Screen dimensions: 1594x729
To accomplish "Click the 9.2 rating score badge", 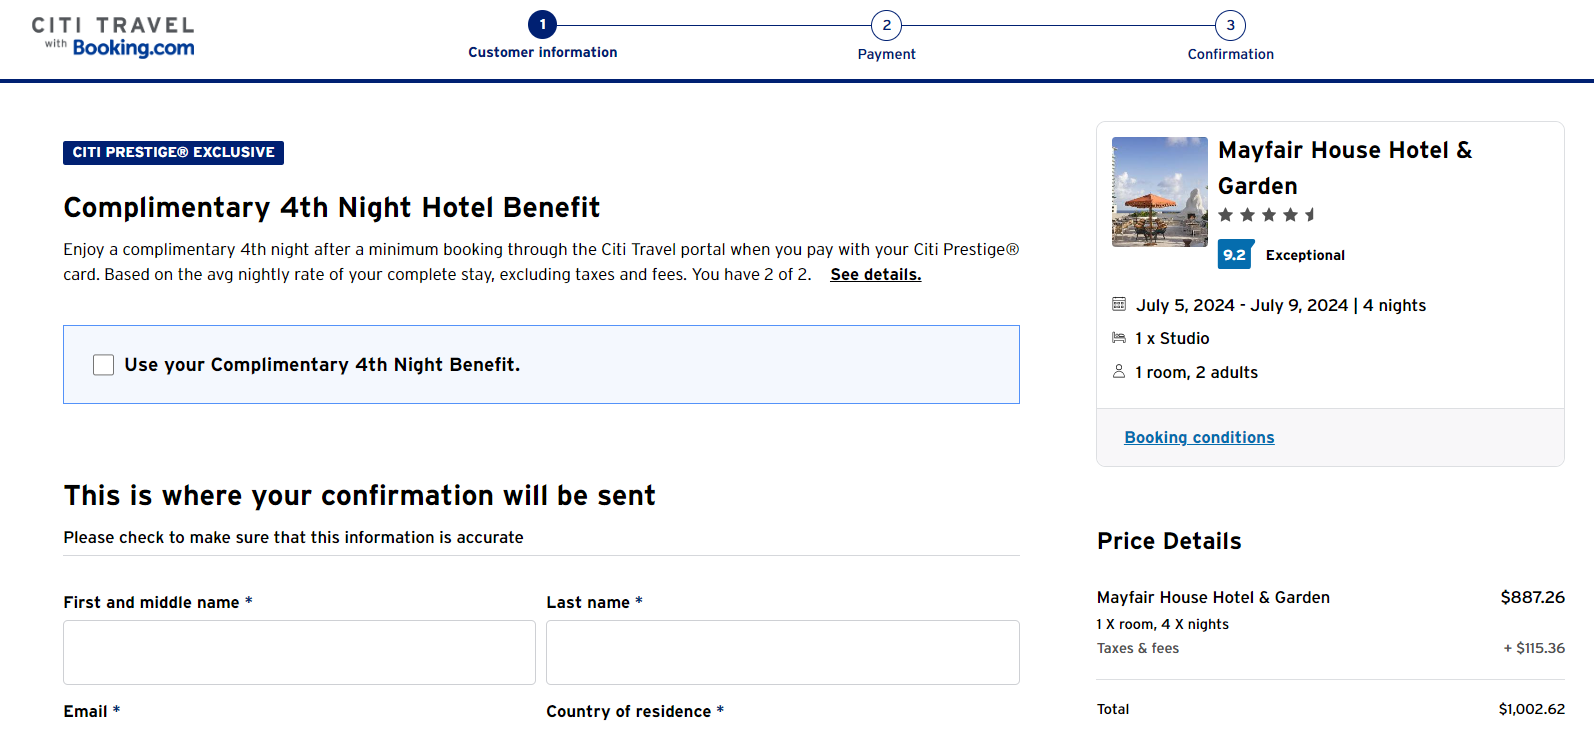I will click(x=1235, y=255).
